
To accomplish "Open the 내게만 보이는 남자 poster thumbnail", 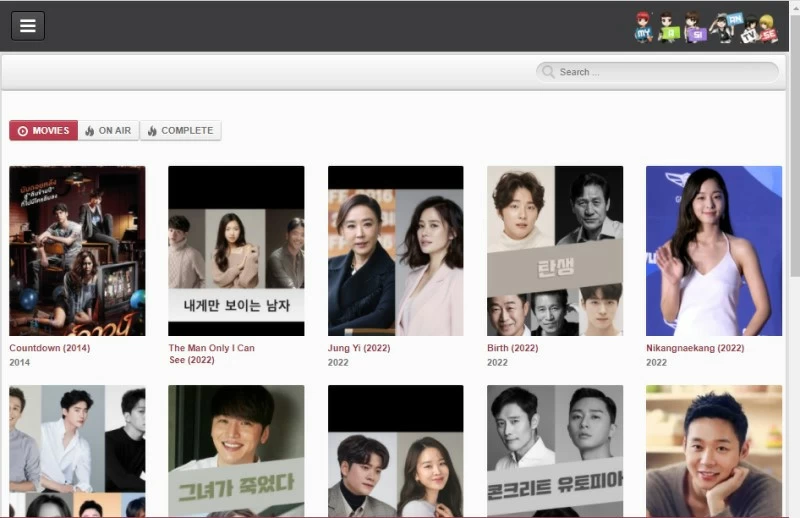I will click(236, 251).
